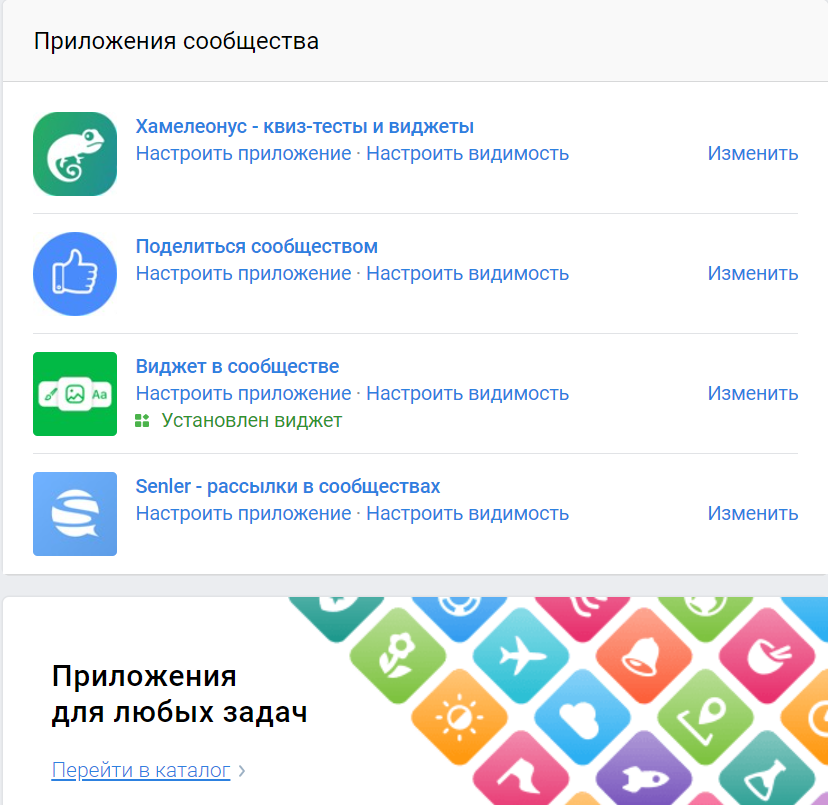828x805 pixels.
Task: Click the Установлен виджет status text
Action: [x=251, y=420]
